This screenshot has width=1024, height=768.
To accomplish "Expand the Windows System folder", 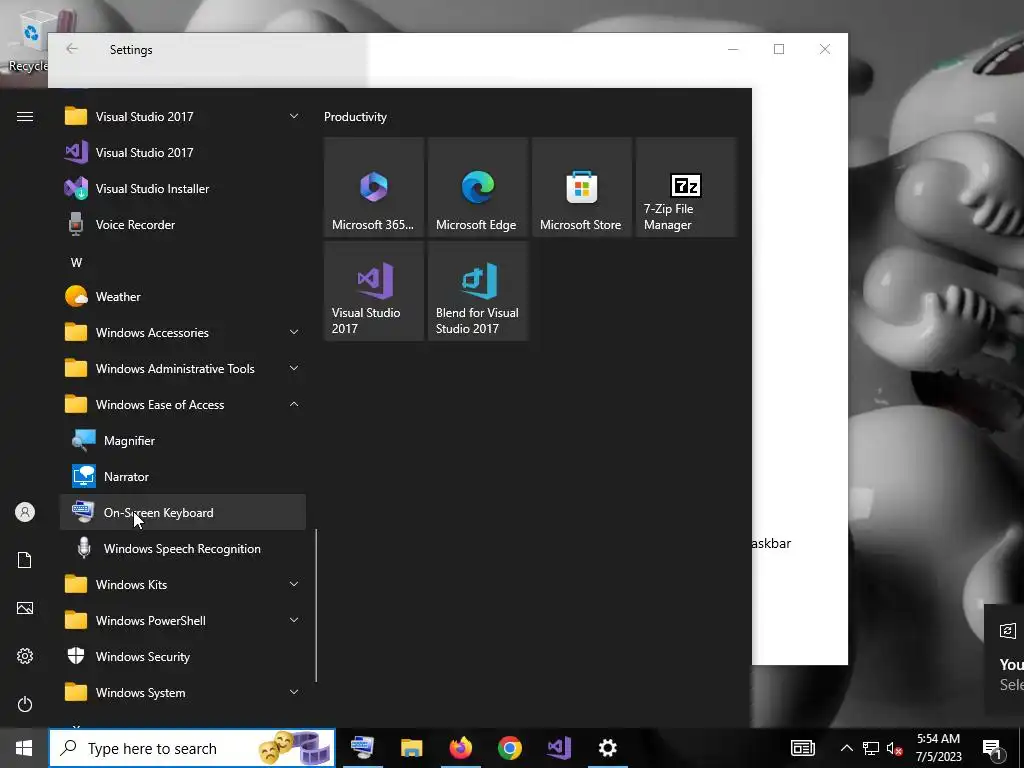I will point(294,692).
